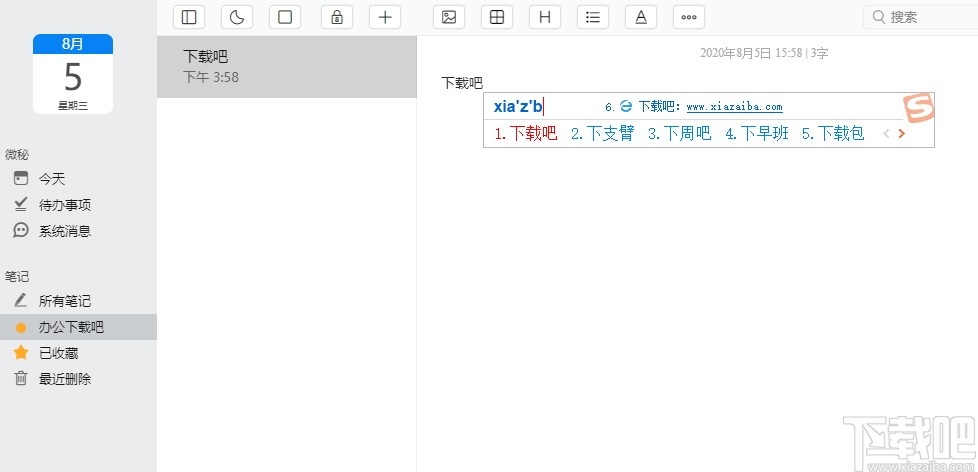Click the search field
Image resolution: width=978 pixels, height=472 pixels.
pos(921,17)
